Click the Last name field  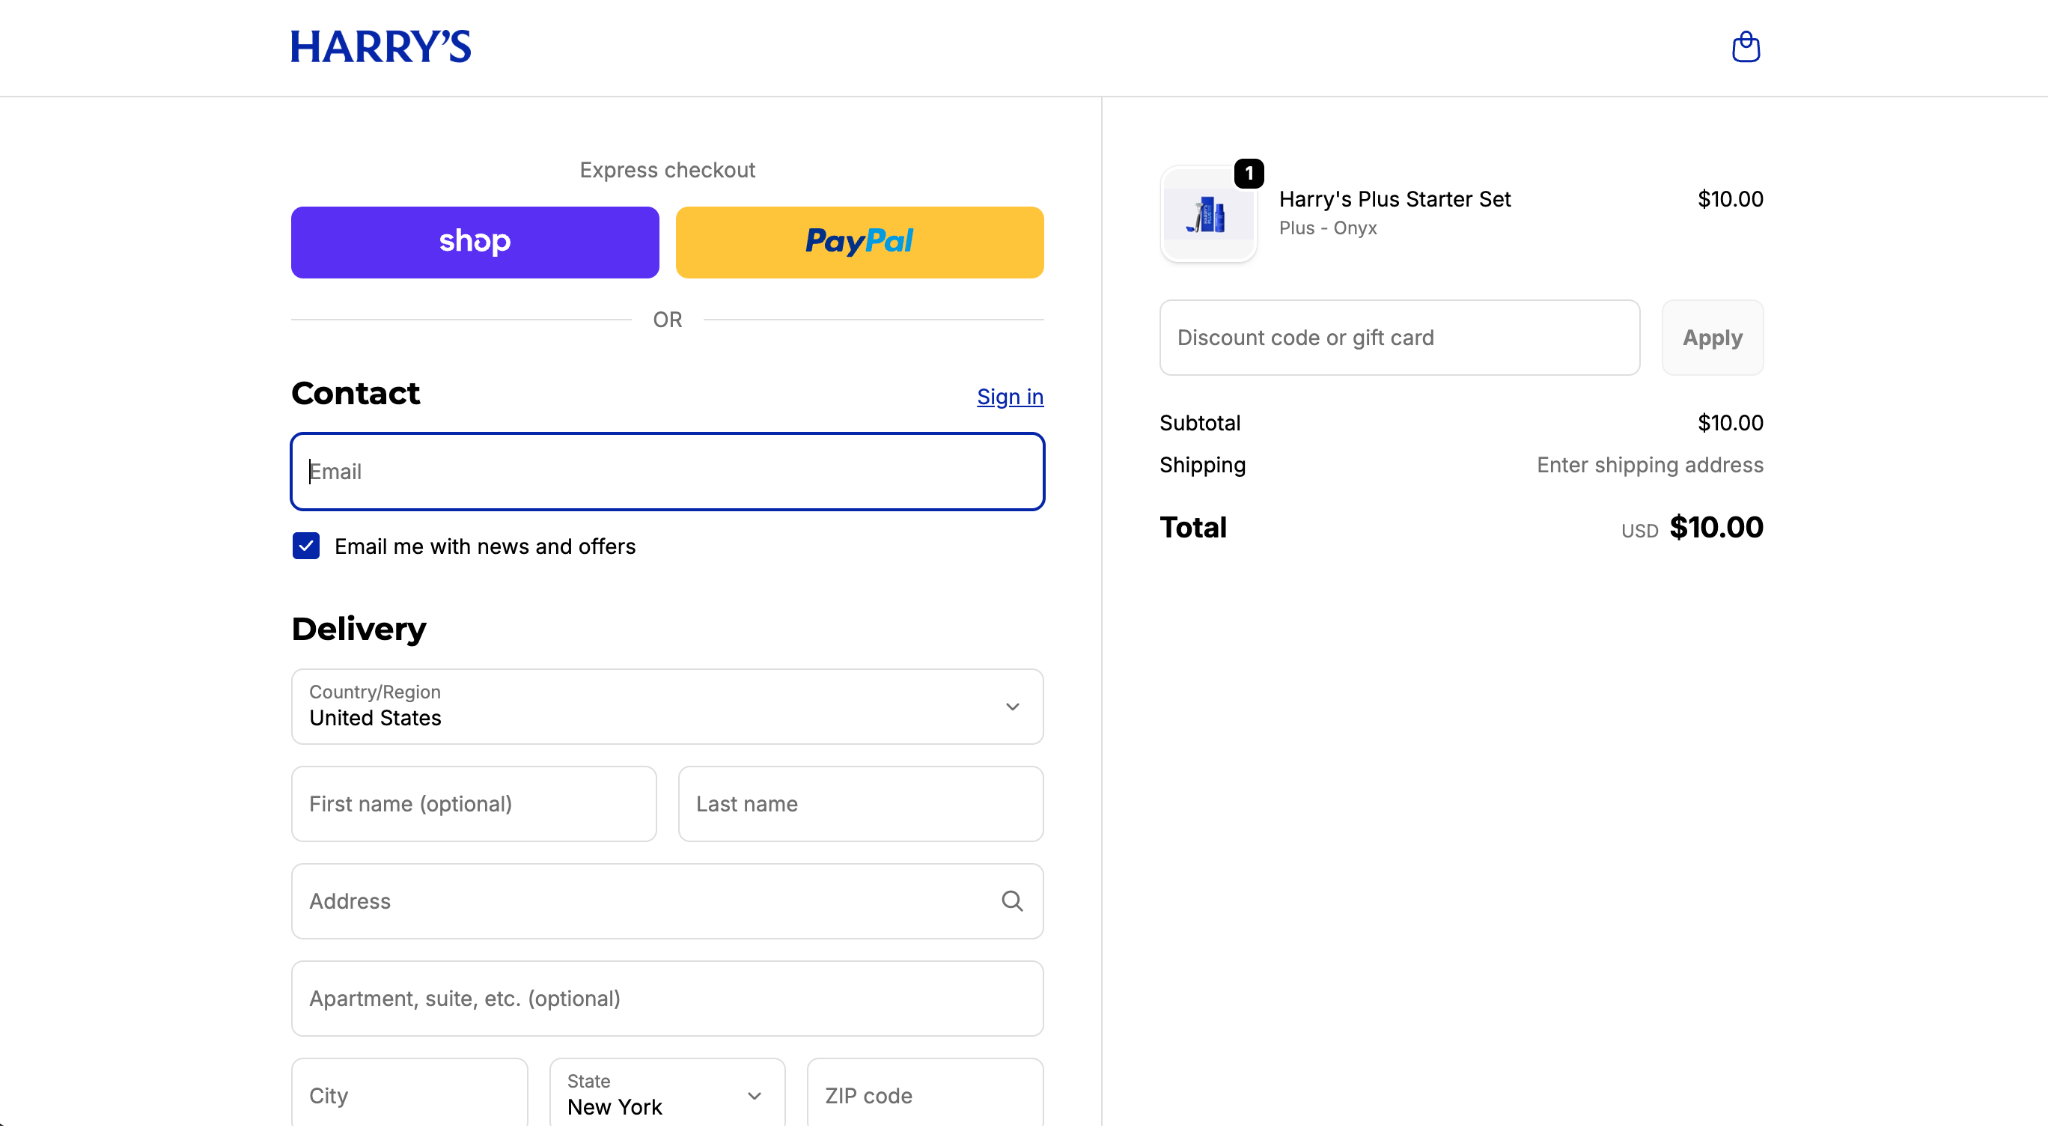click(x=860, y=804)
